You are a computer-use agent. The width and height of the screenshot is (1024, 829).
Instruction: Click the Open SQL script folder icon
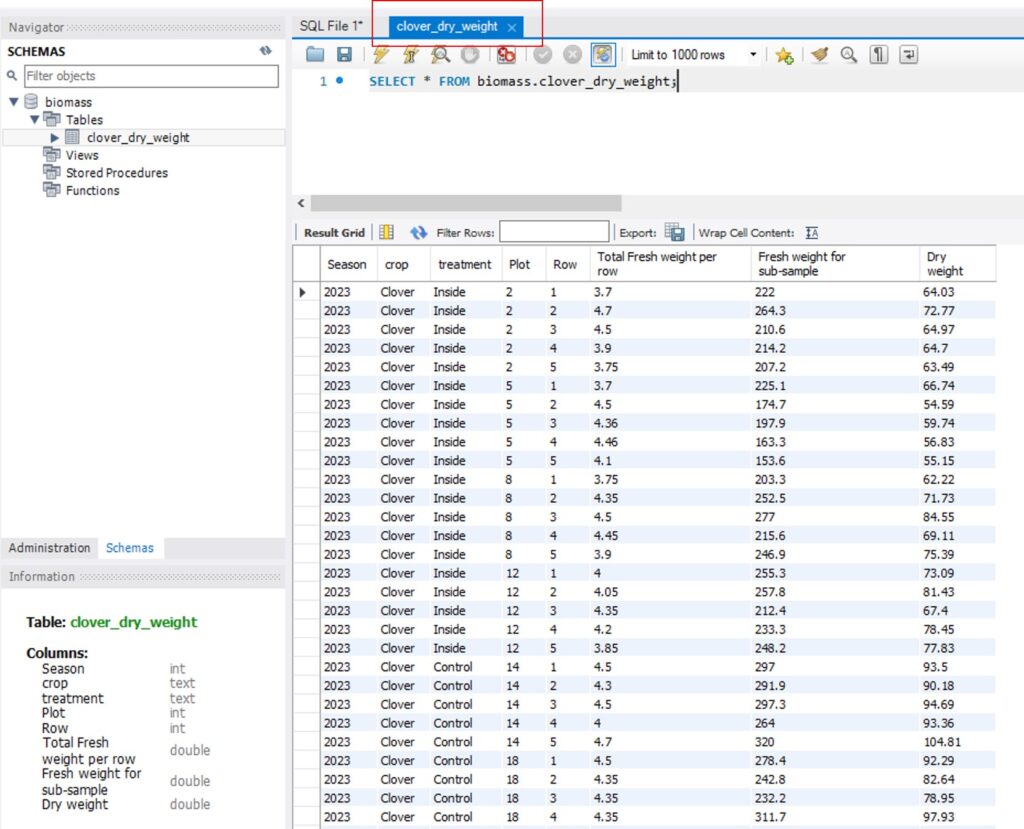pyautogui.click(x=315, y=55)
